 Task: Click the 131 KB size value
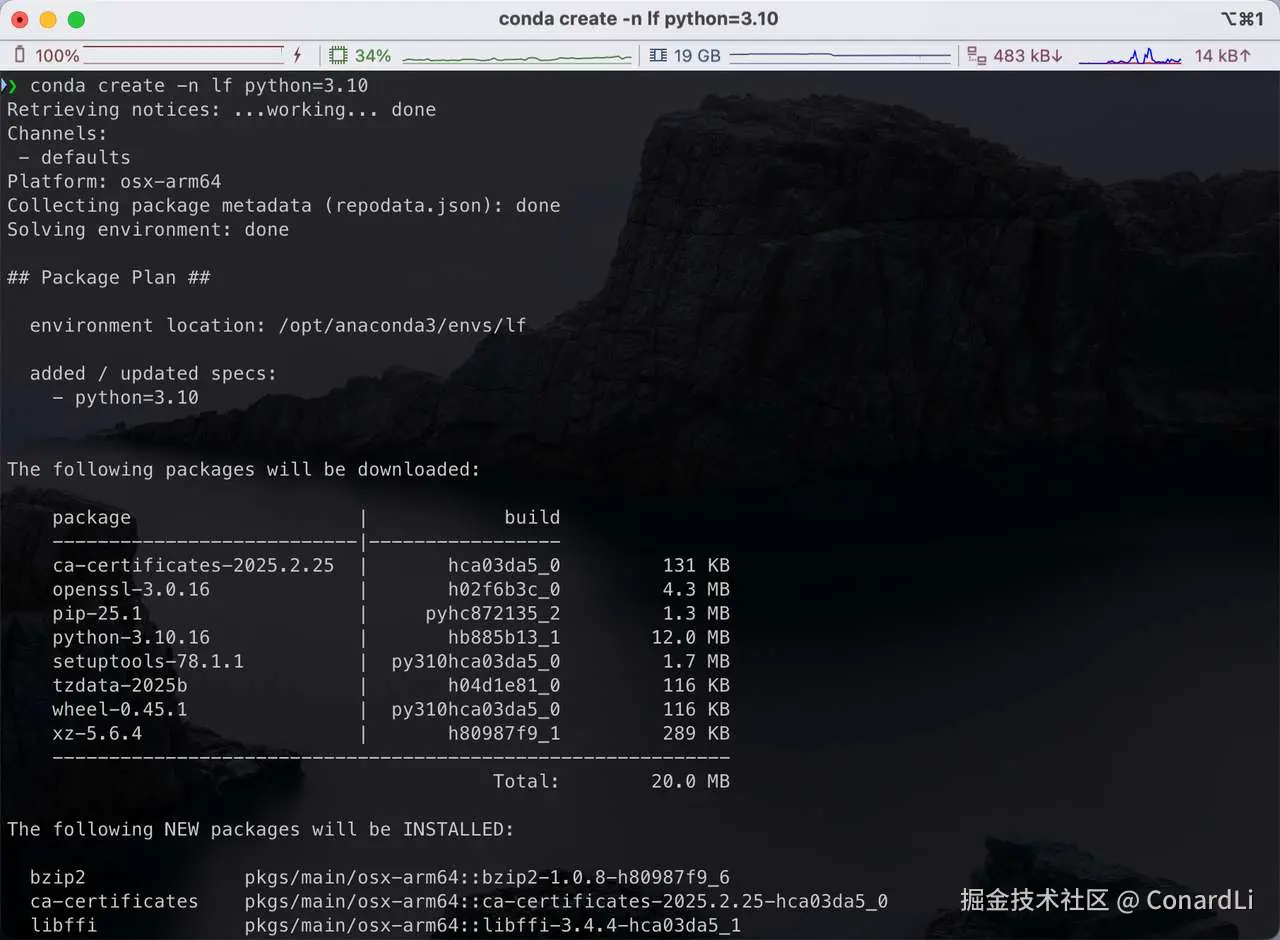click(x=696, y=566)
